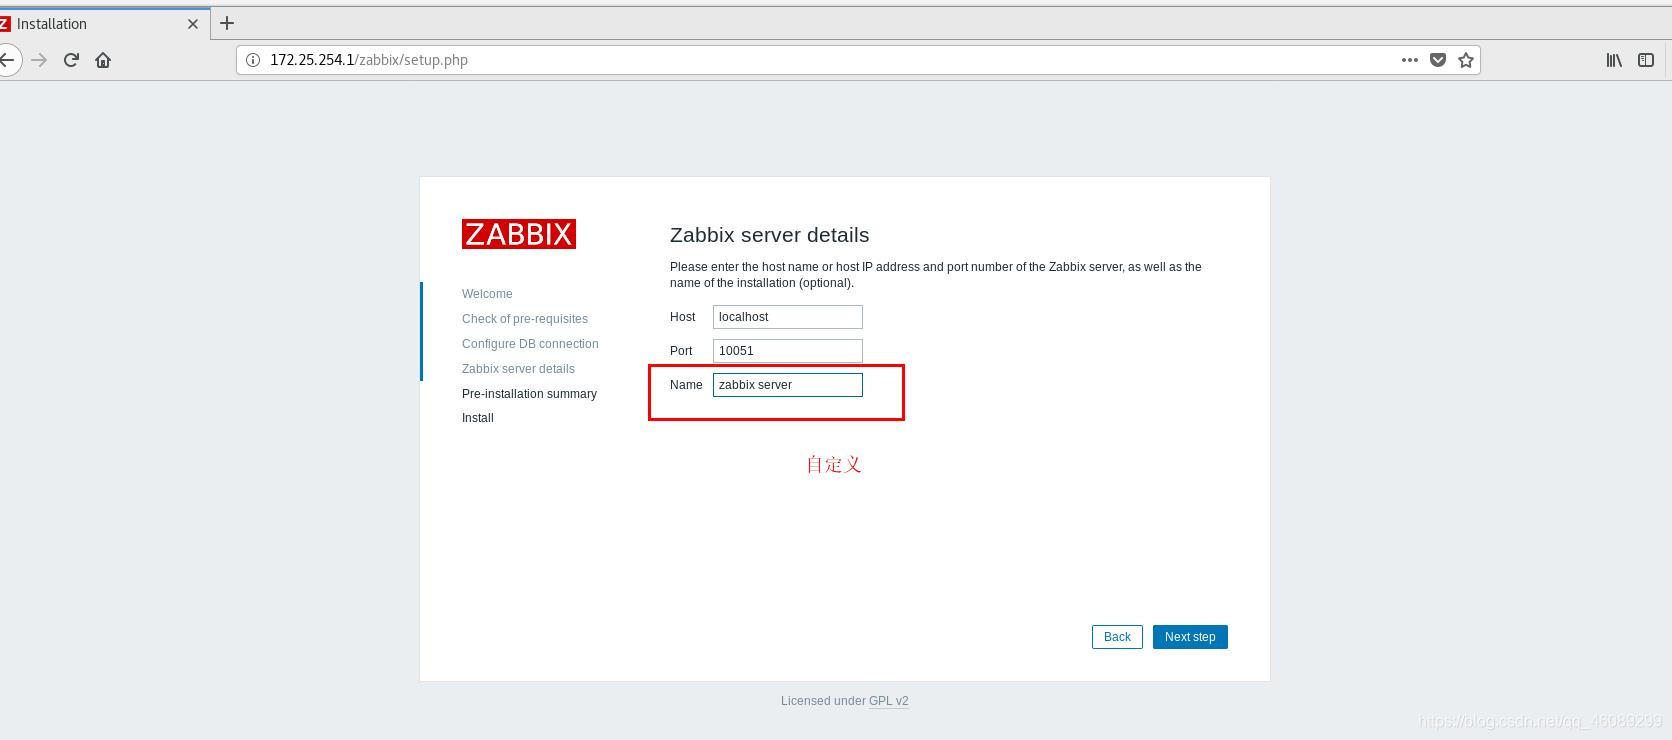Click the 'Please enter the host name' description
The height and width of the screenshot is (740, 1672).
[936, 275]
